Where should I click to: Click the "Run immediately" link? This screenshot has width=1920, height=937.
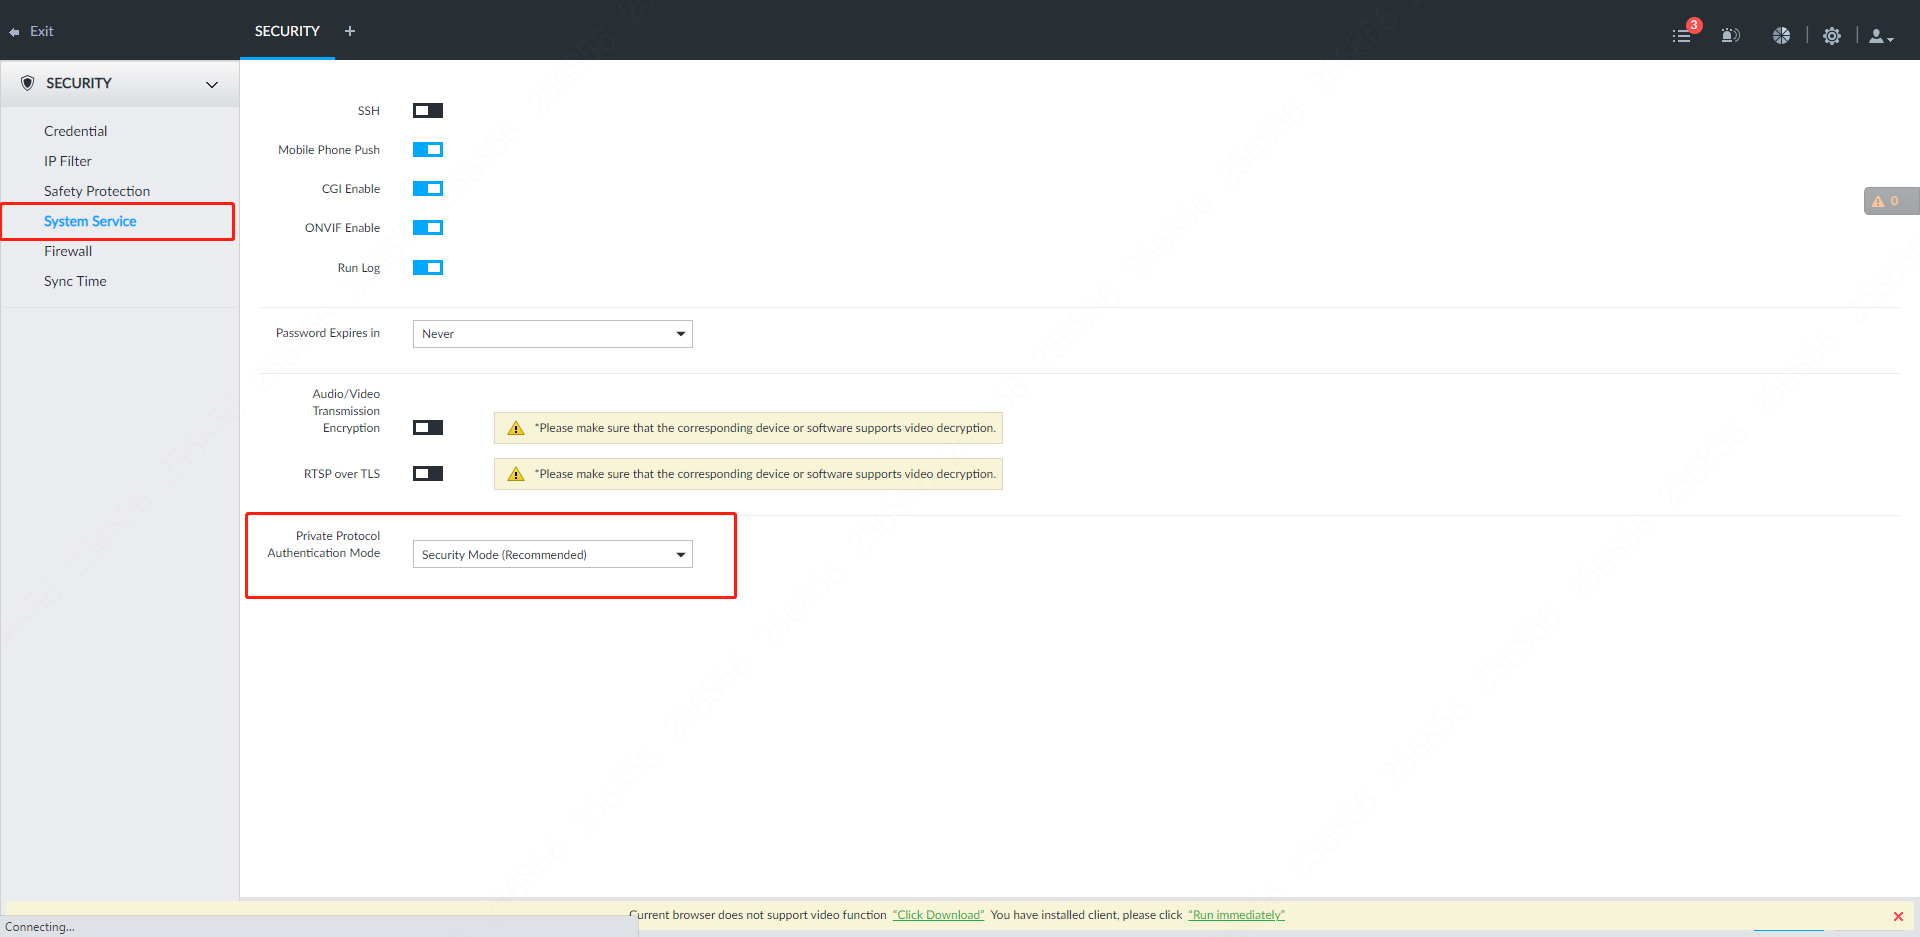[x=1236, y=914]
